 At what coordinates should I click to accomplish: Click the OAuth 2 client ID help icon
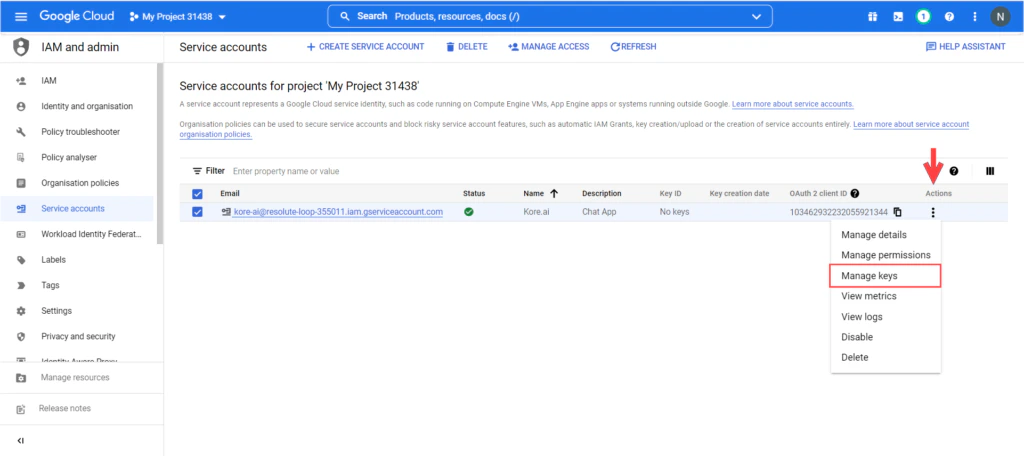(x=855, y=193)
